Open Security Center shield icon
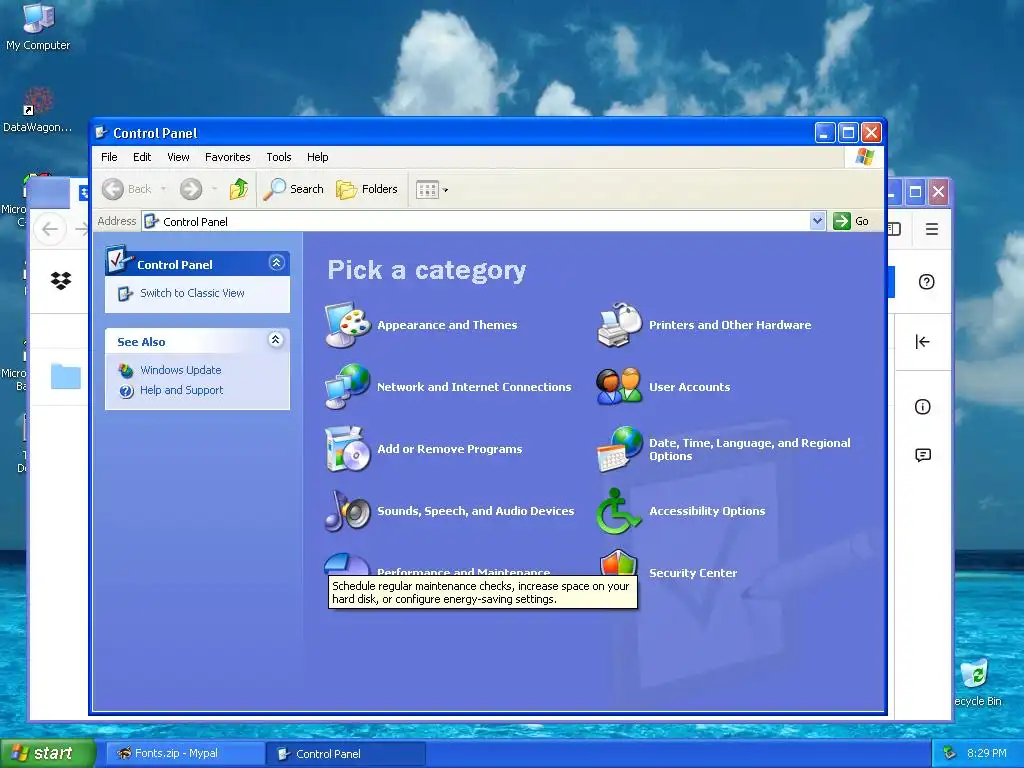Viewport: 1024px width, 768px height. 618,566
